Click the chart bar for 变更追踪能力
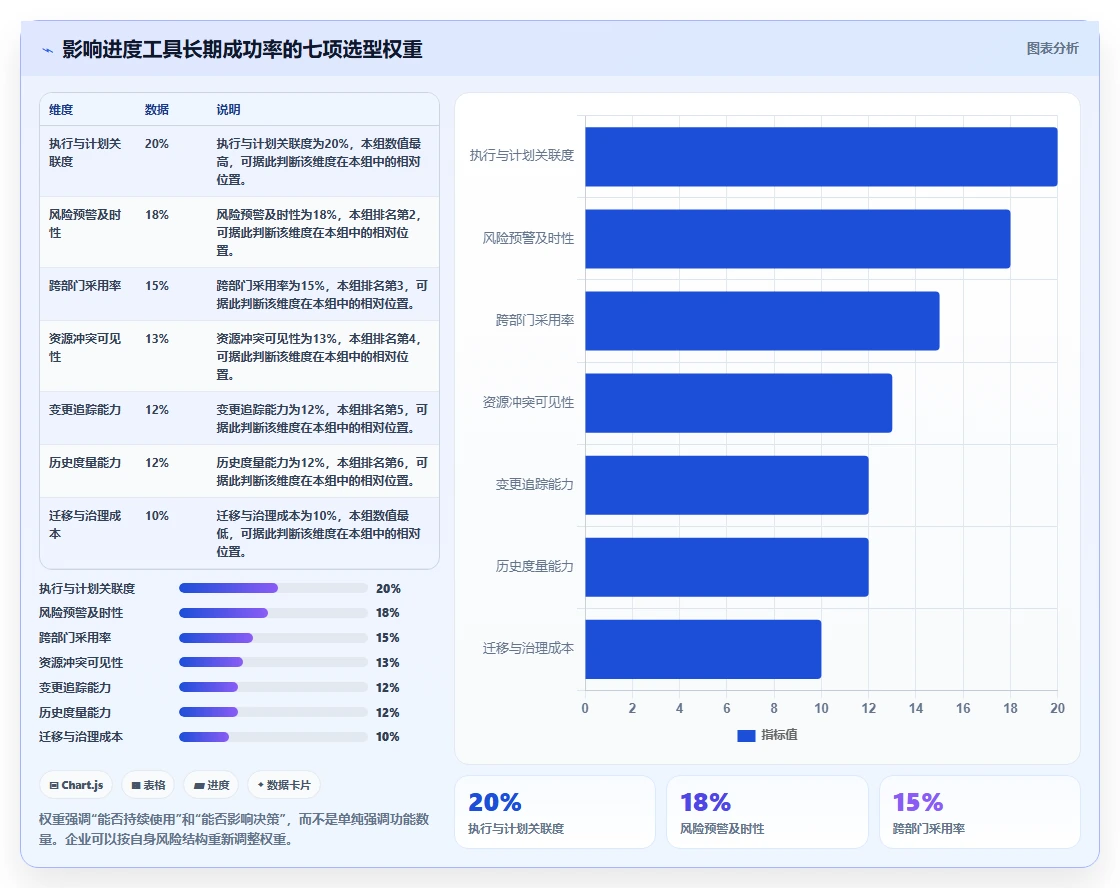This screenshot has width=1120, height=888. click(x=727, y=485)
